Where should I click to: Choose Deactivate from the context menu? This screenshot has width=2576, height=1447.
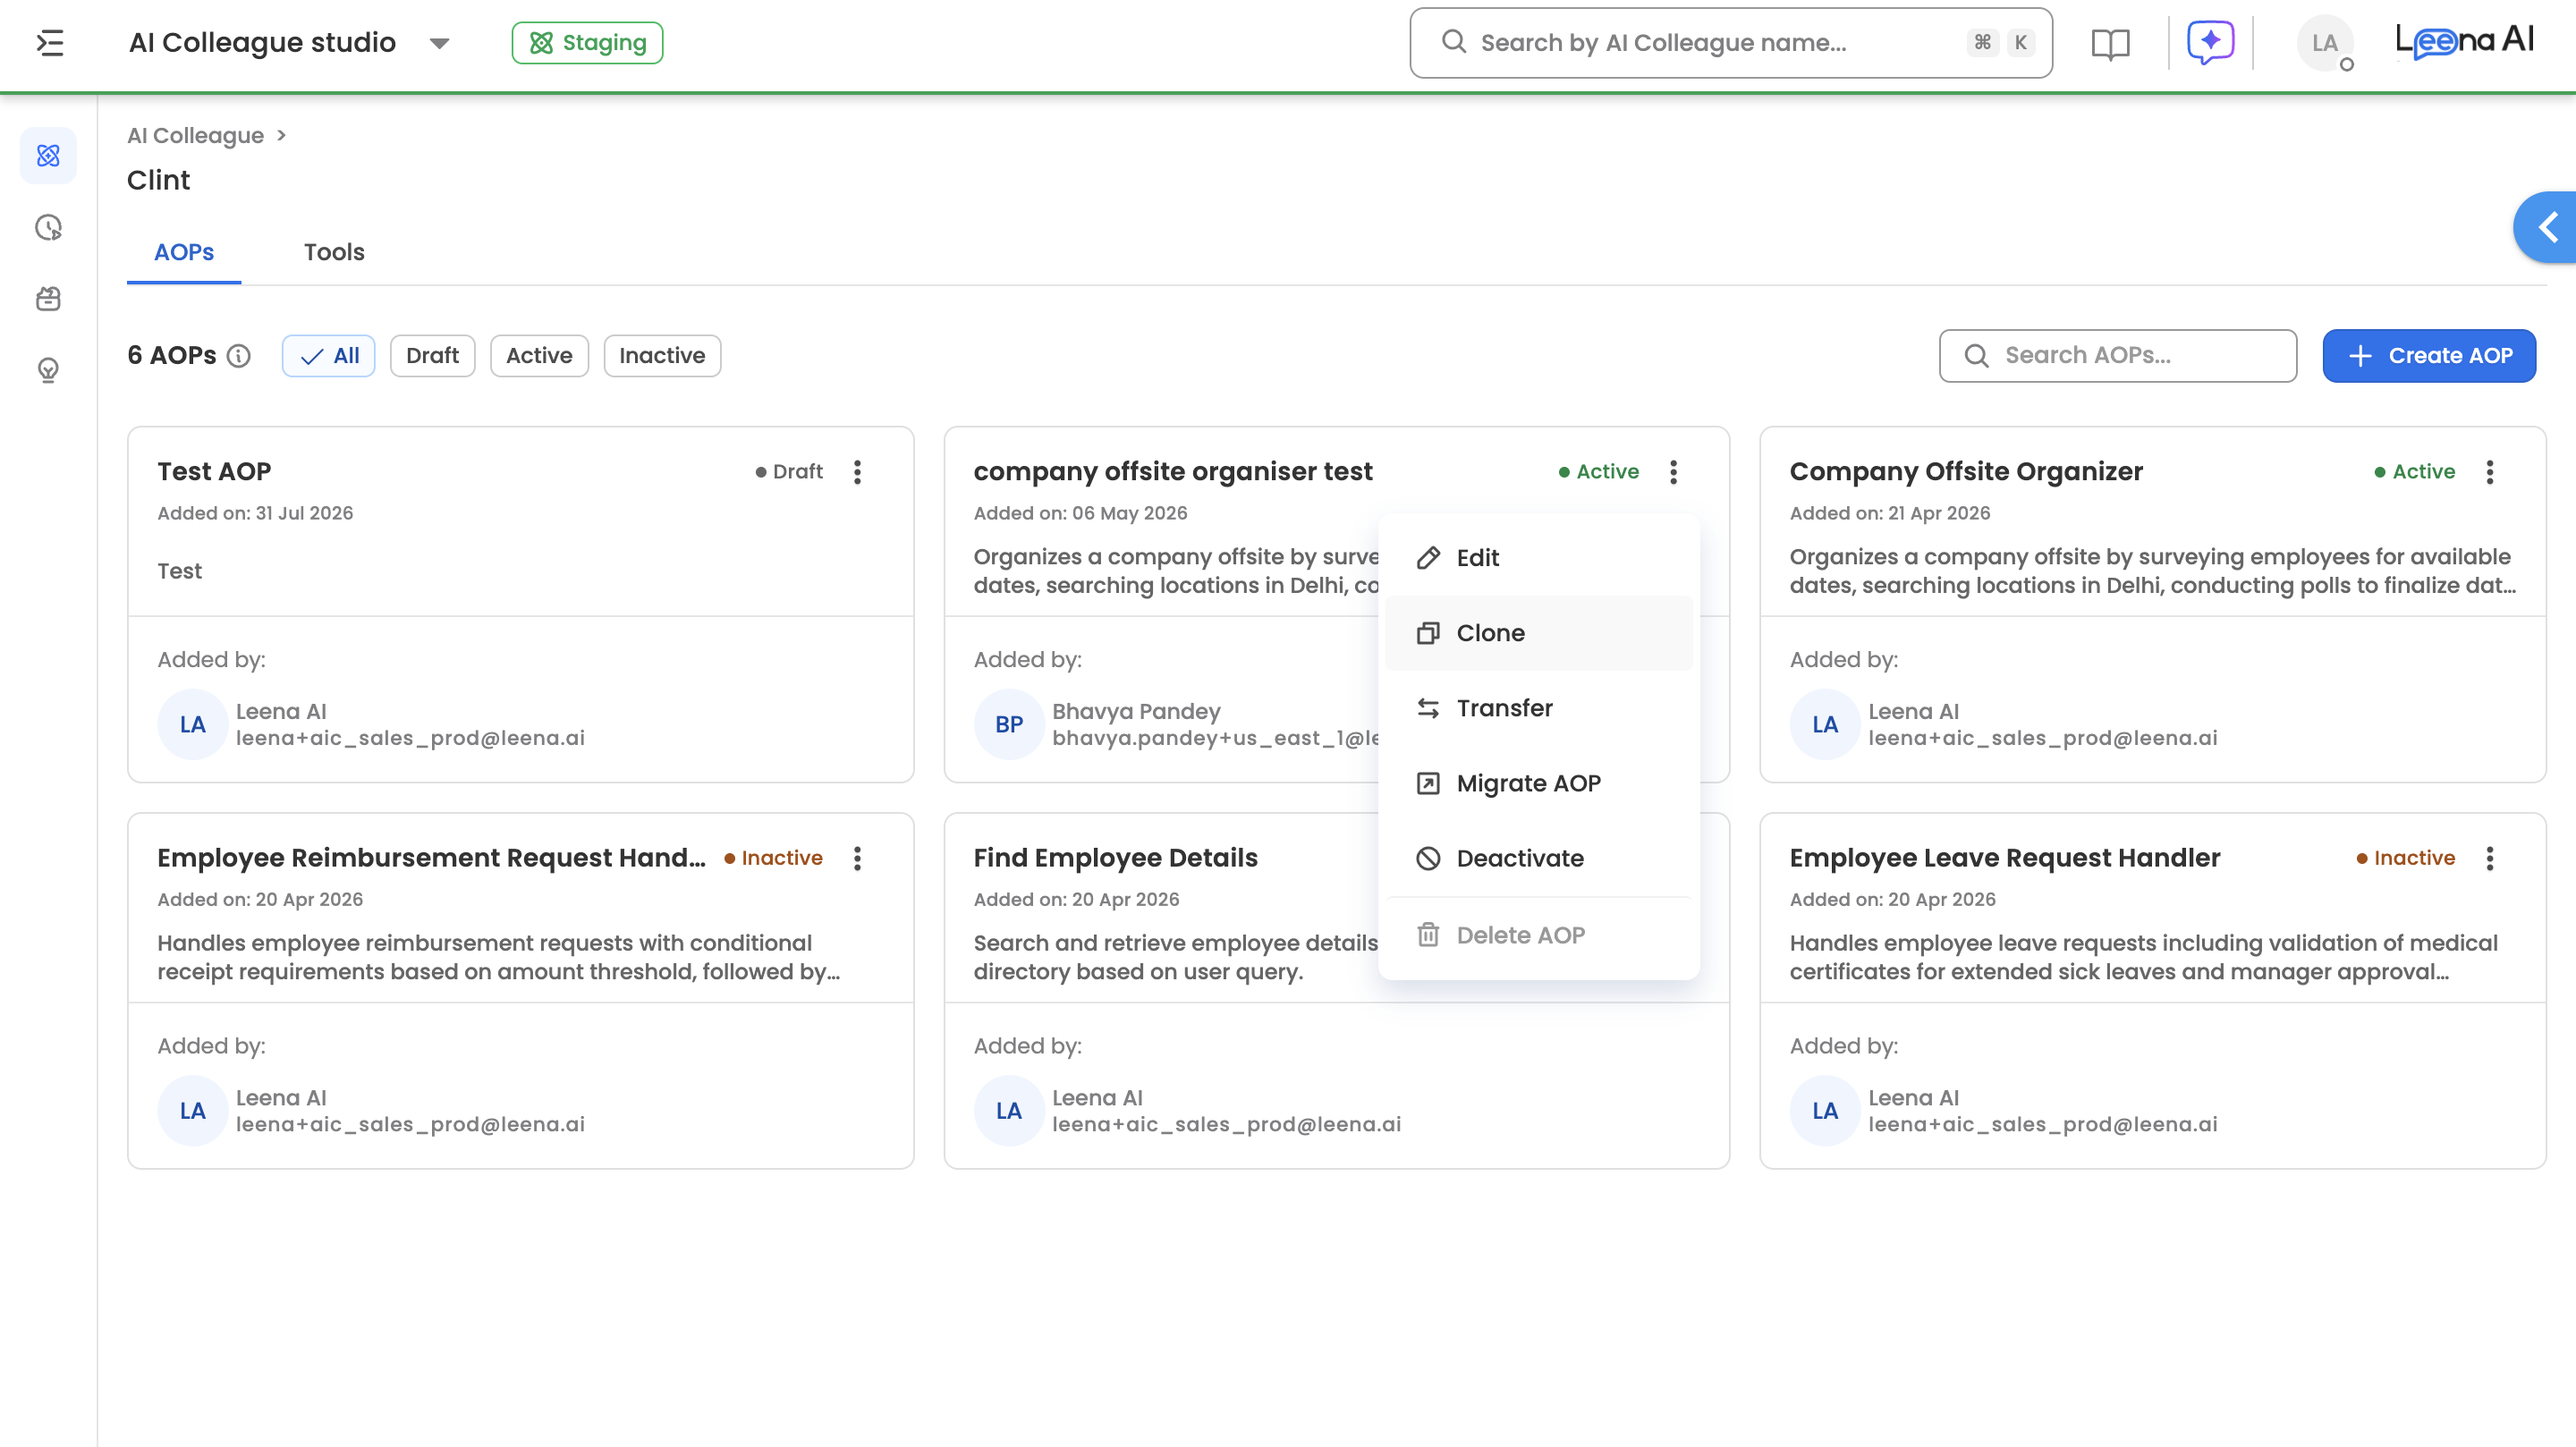pyautogui.click(x=1538, y=858)
